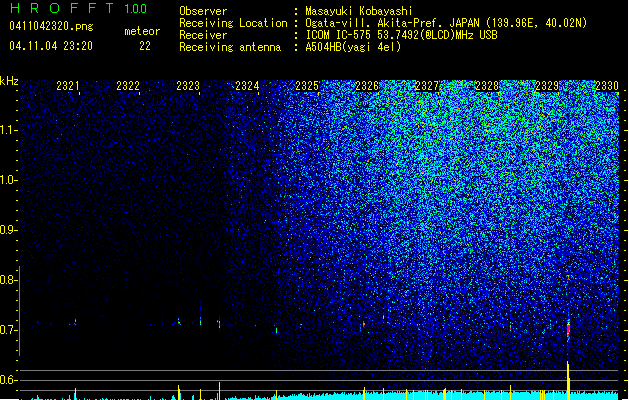Click the 2324 time axis marker
The width and height of the screenshot is (629, 400).
[x=247, y=86]
